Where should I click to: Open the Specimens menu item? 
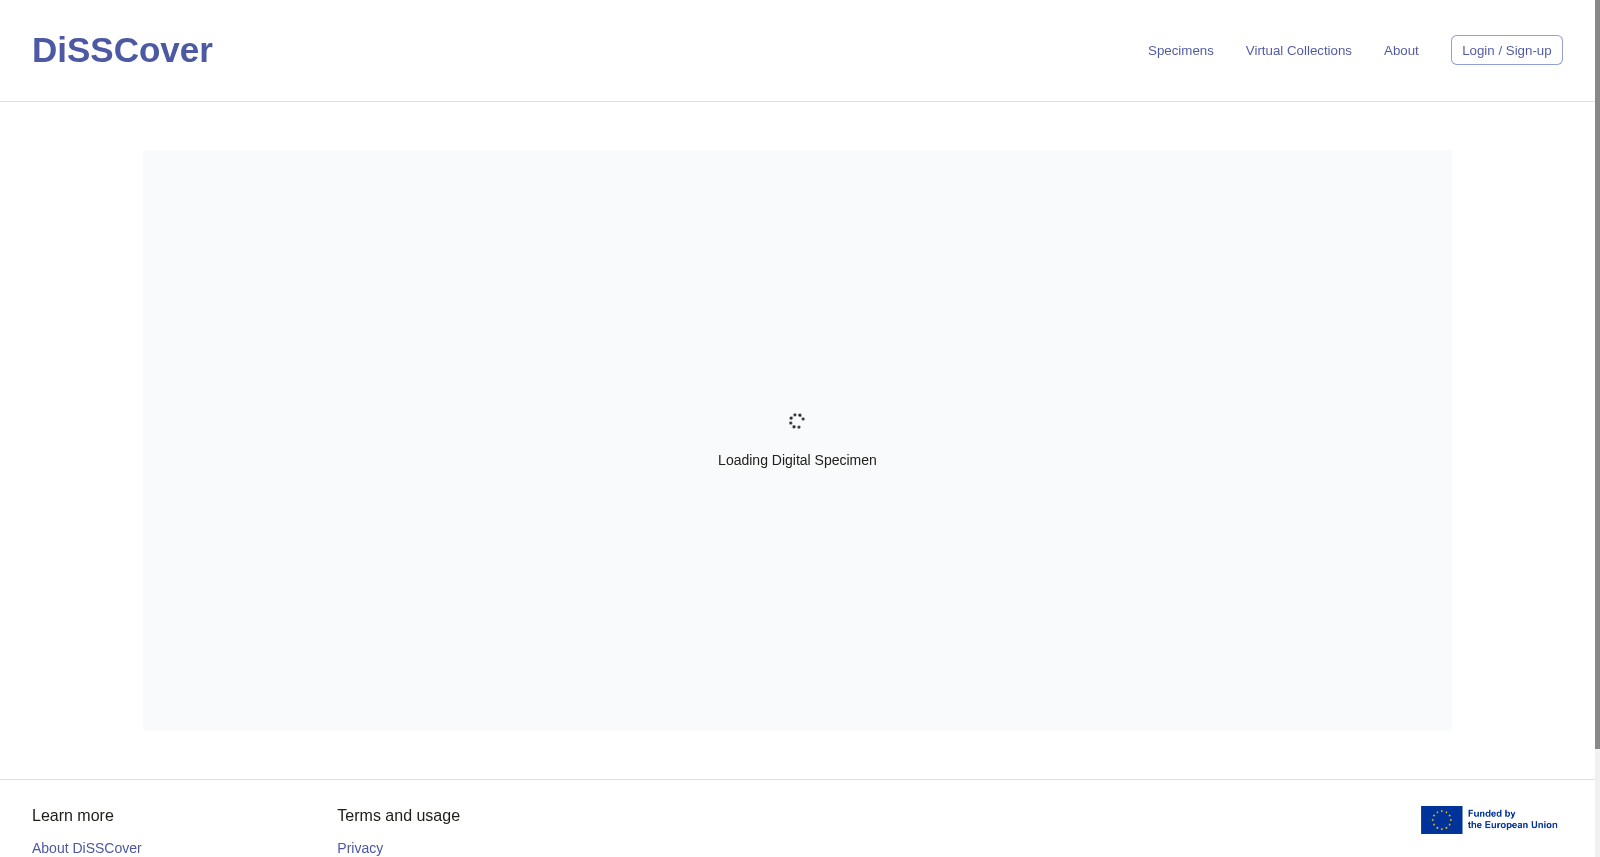coord(1180,51)
